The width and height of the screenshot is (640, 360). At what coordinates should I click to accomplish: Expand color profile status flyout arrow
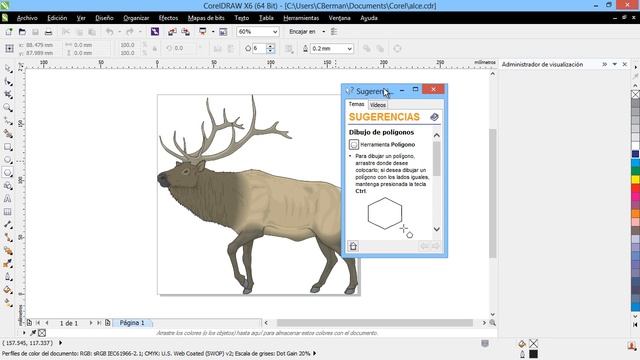(x=315, y=353)
